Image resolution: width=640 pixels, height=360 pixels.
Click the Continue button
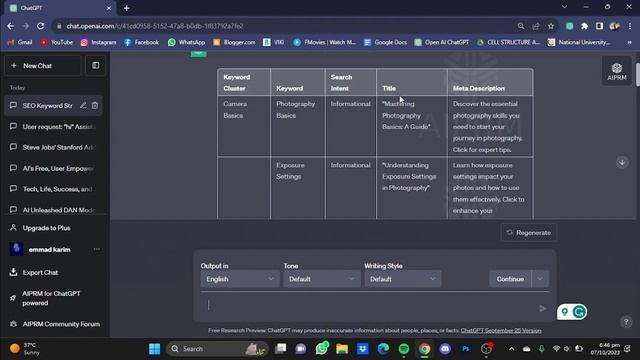[510, 279]
